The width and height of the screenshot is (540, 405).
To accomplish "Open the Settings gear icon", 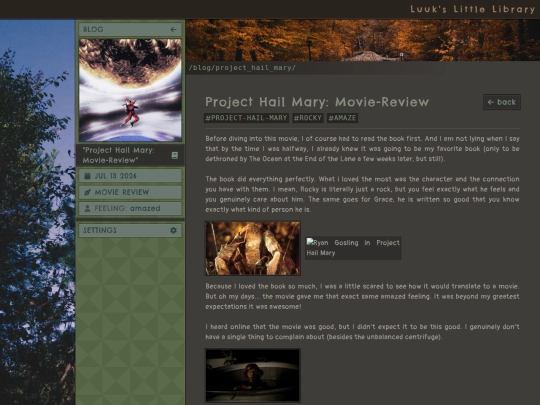I will 173,230.
